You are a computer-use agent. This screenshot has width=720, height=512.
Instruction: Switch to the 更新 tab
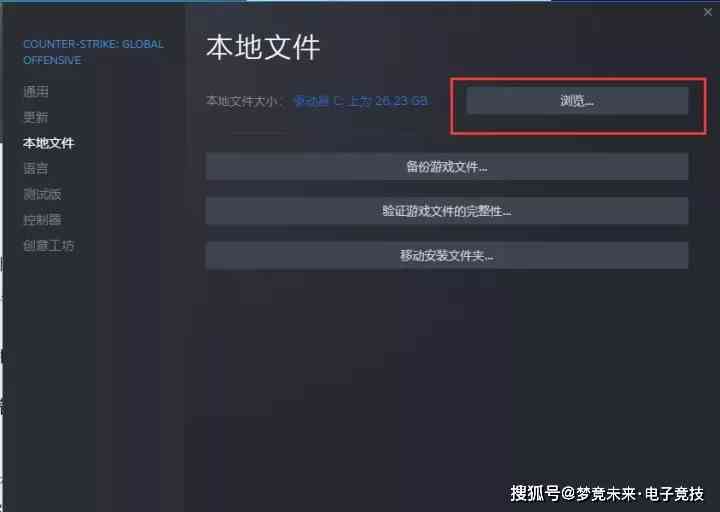tap(36, 118)
